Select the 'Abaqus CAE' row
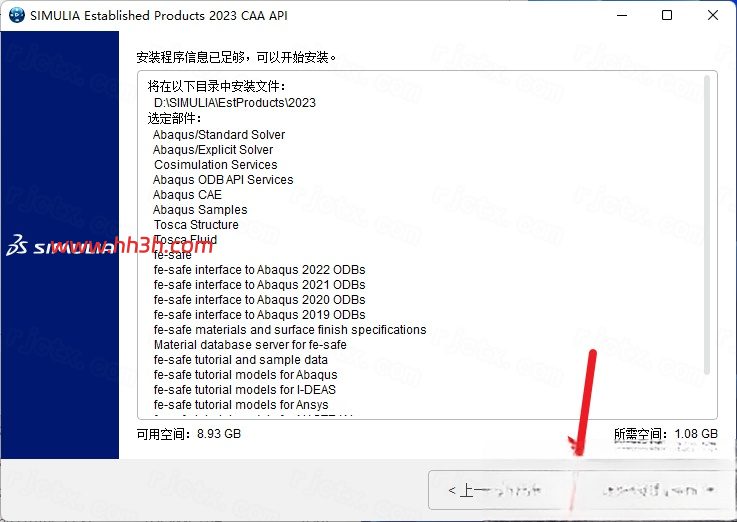 pyautogui.click(x=187, y=195)
